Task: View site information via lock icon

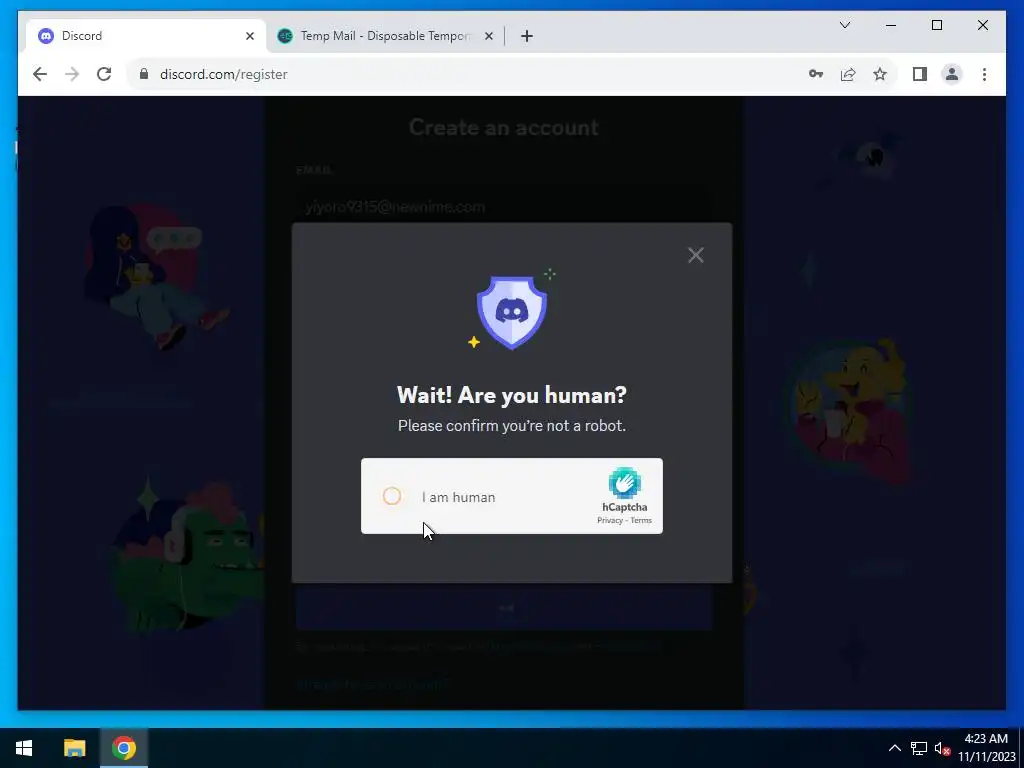Action: [144, 74]
